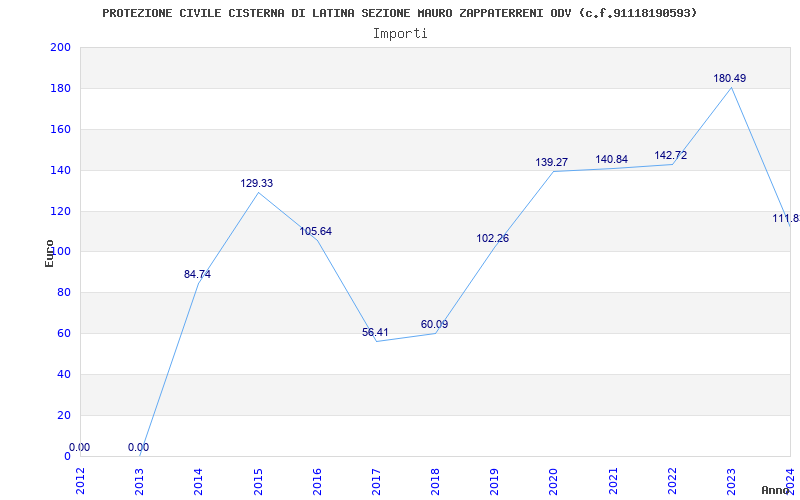Image resolution: width=800 pixels, height=500 pixels.
Task: Click the Euro y-axis title
Action: (x=49, y=252)
